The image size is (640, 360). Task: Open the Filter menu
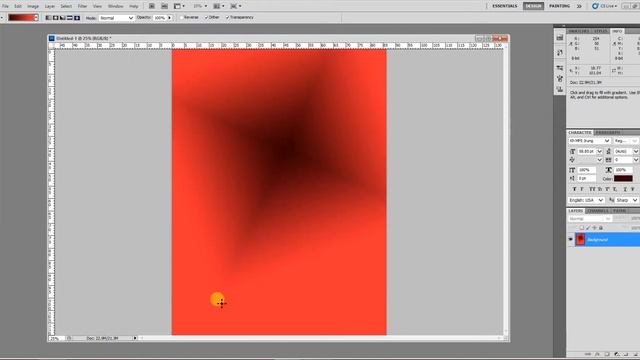click(x=82, y=7)
